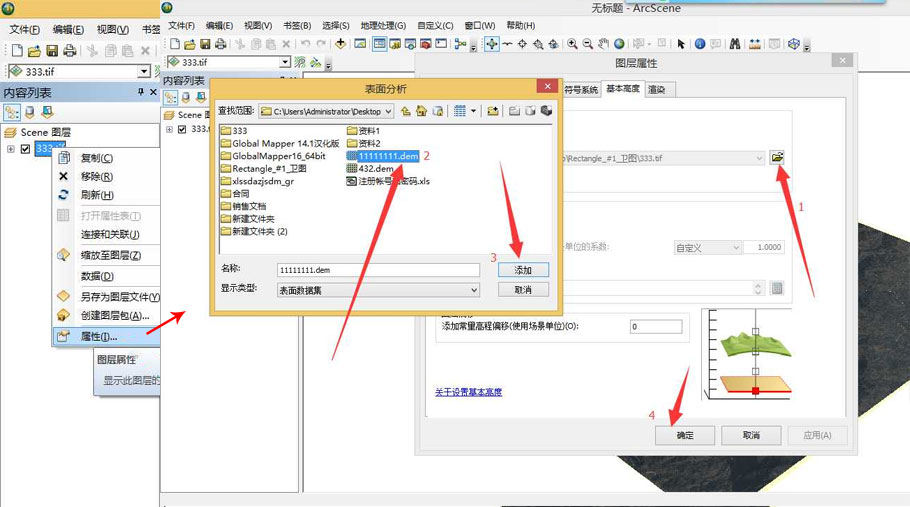Click the stepper arrows beside calculator icon
Screen dimensions: 910x507
tap(758, 288)
